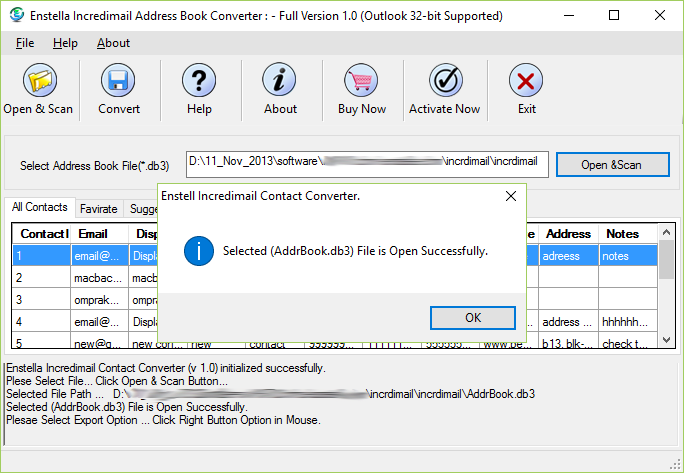Open the About menu
Viewport: 684px width, 473px height.
[113, 43]
